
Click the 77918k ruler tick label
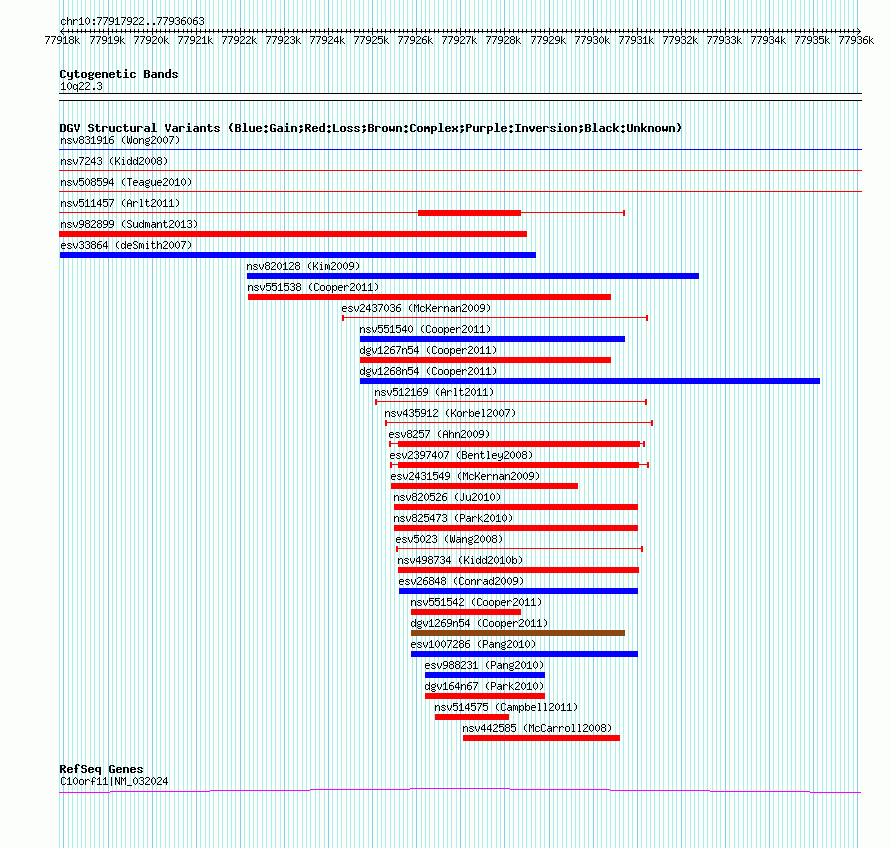click(62, 40)
